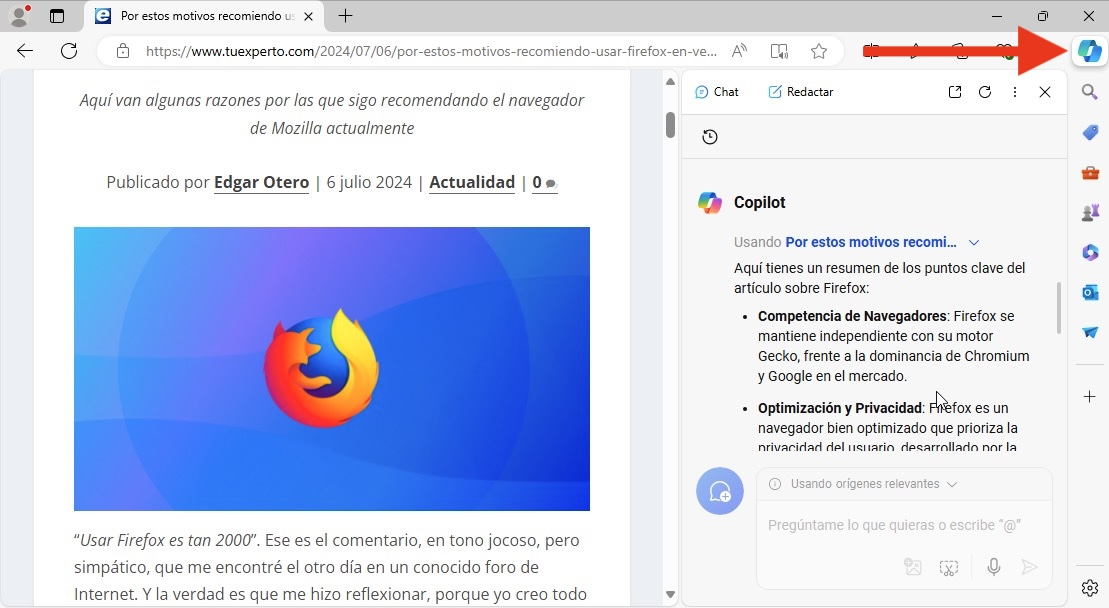Open Search in Edge sidebar
Image resolution: width=1109 pixels, height=608 pixels.
(x=1090, y=92)
